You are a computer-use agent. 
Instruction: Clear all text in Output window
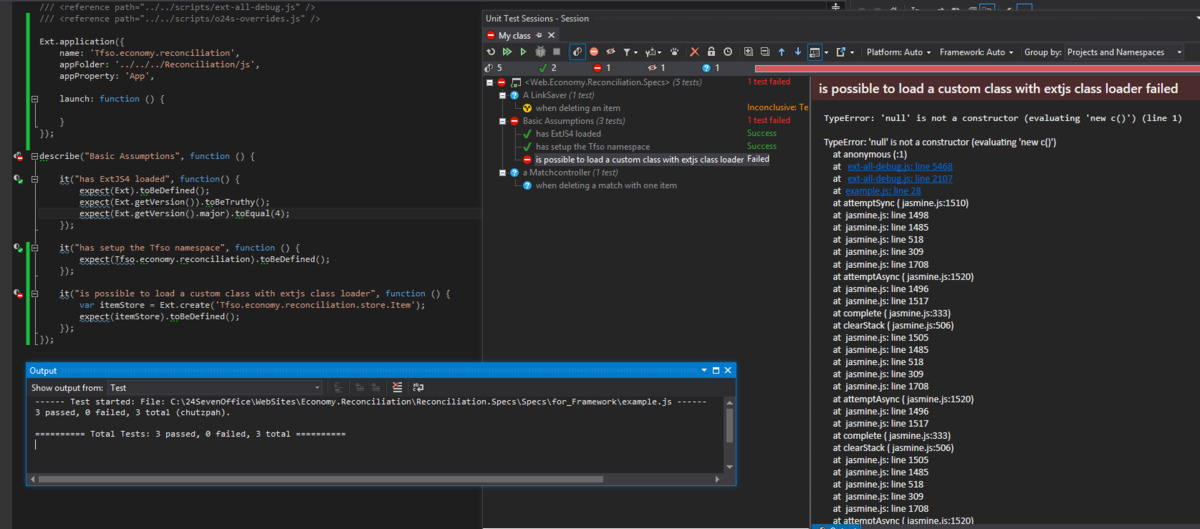397,387
